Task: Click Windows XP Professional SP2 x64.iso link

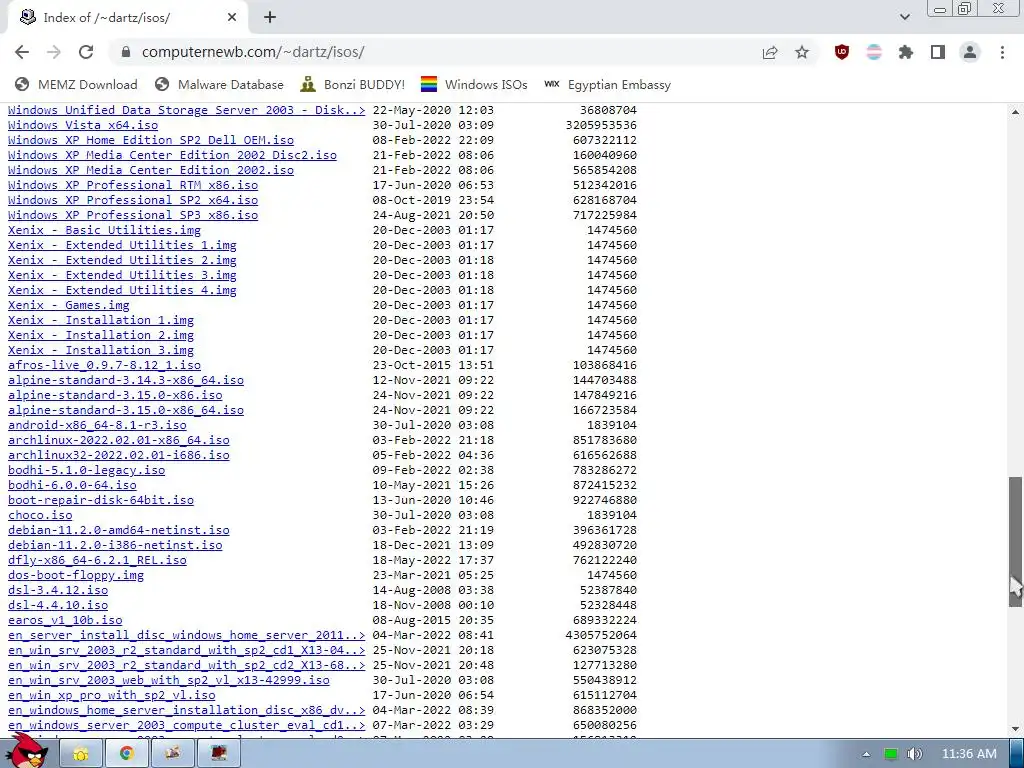Action: (x=133, y=200)
